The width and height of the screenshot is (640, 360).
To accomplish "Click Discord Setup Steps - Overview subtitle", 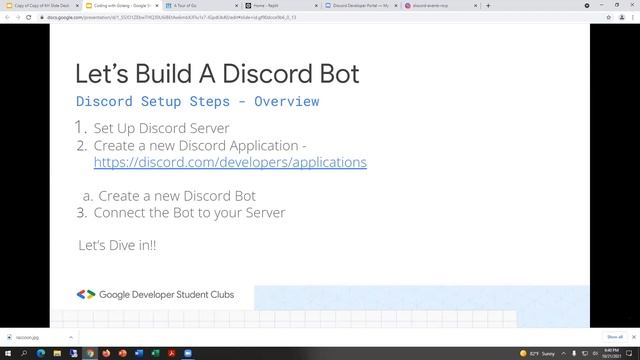I will [198, 101].
